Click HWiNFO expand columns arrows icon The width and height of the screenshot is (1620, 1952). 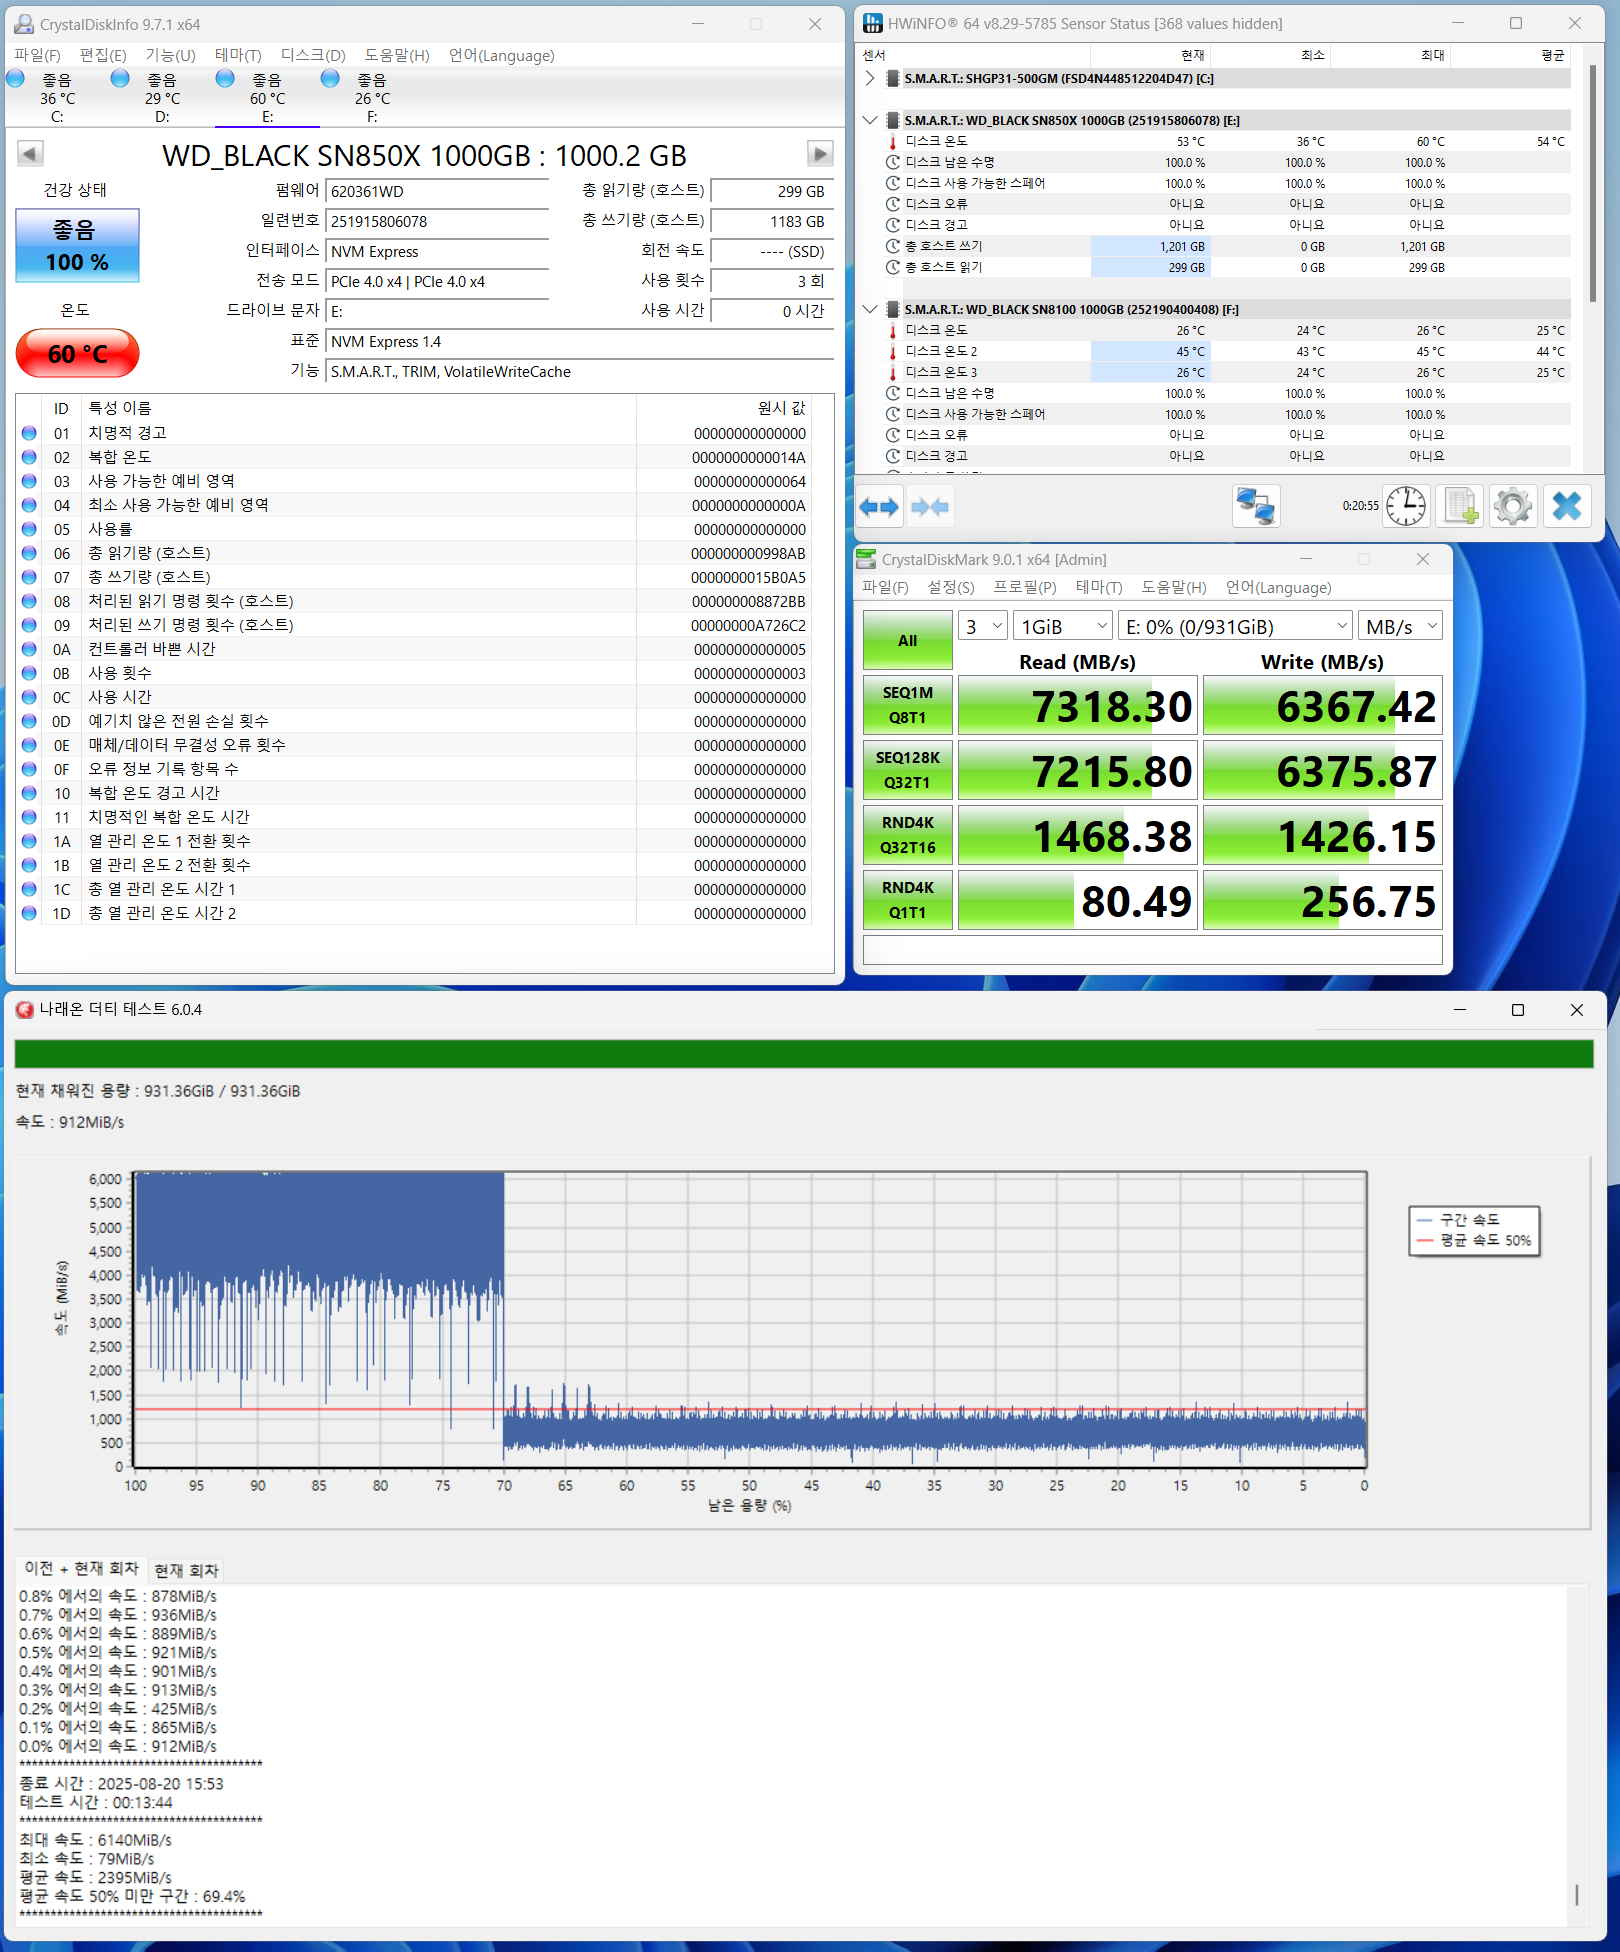pyautogui.click(x=879, y=507)
